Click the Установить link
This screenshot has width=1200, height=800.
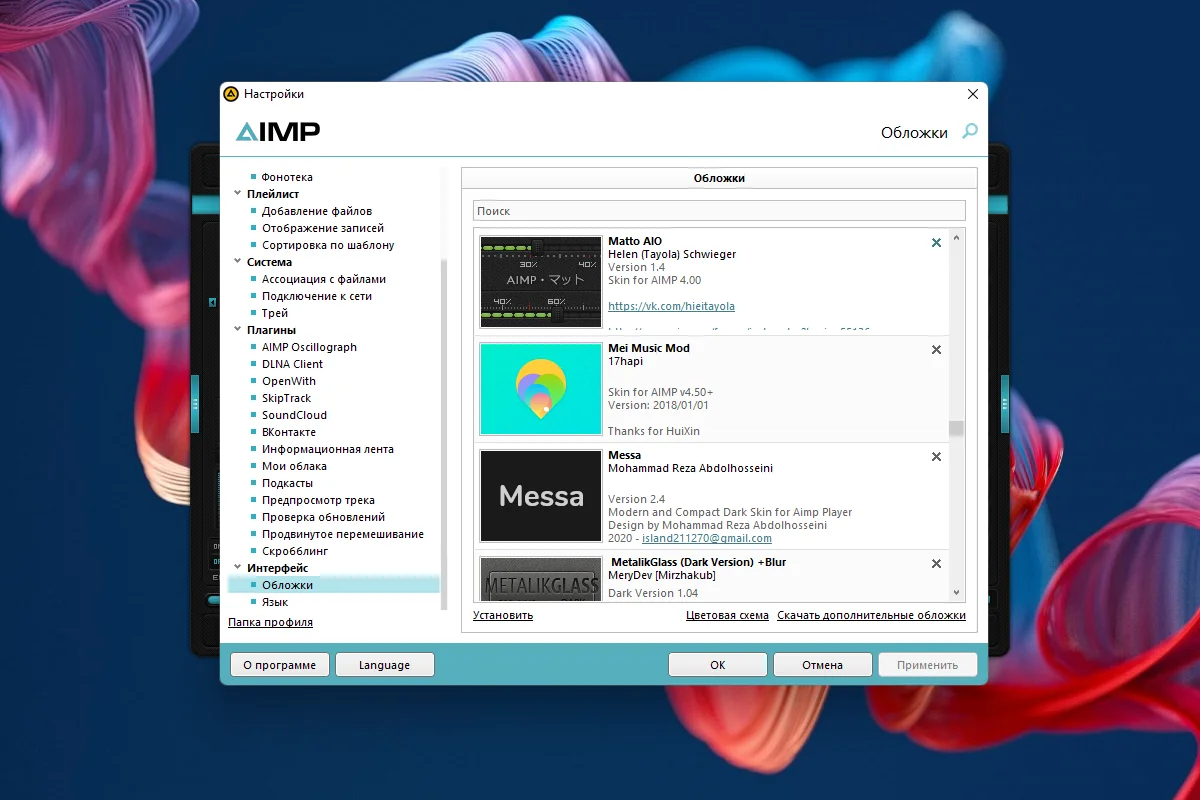[x=503, y=615]
